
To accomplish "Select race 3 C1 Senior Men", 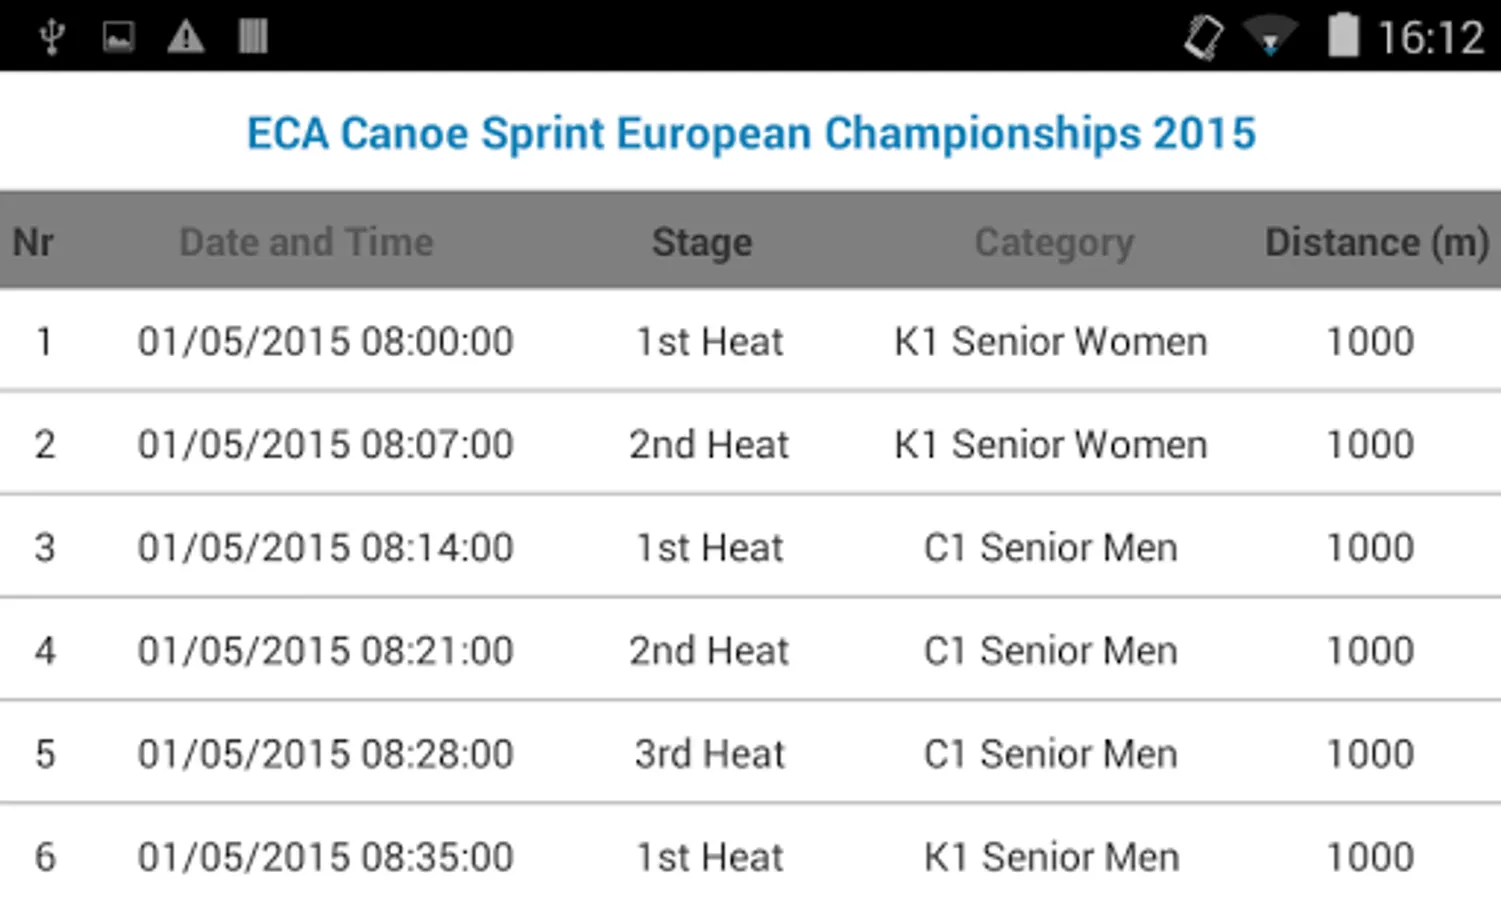I will click(750, 548).
